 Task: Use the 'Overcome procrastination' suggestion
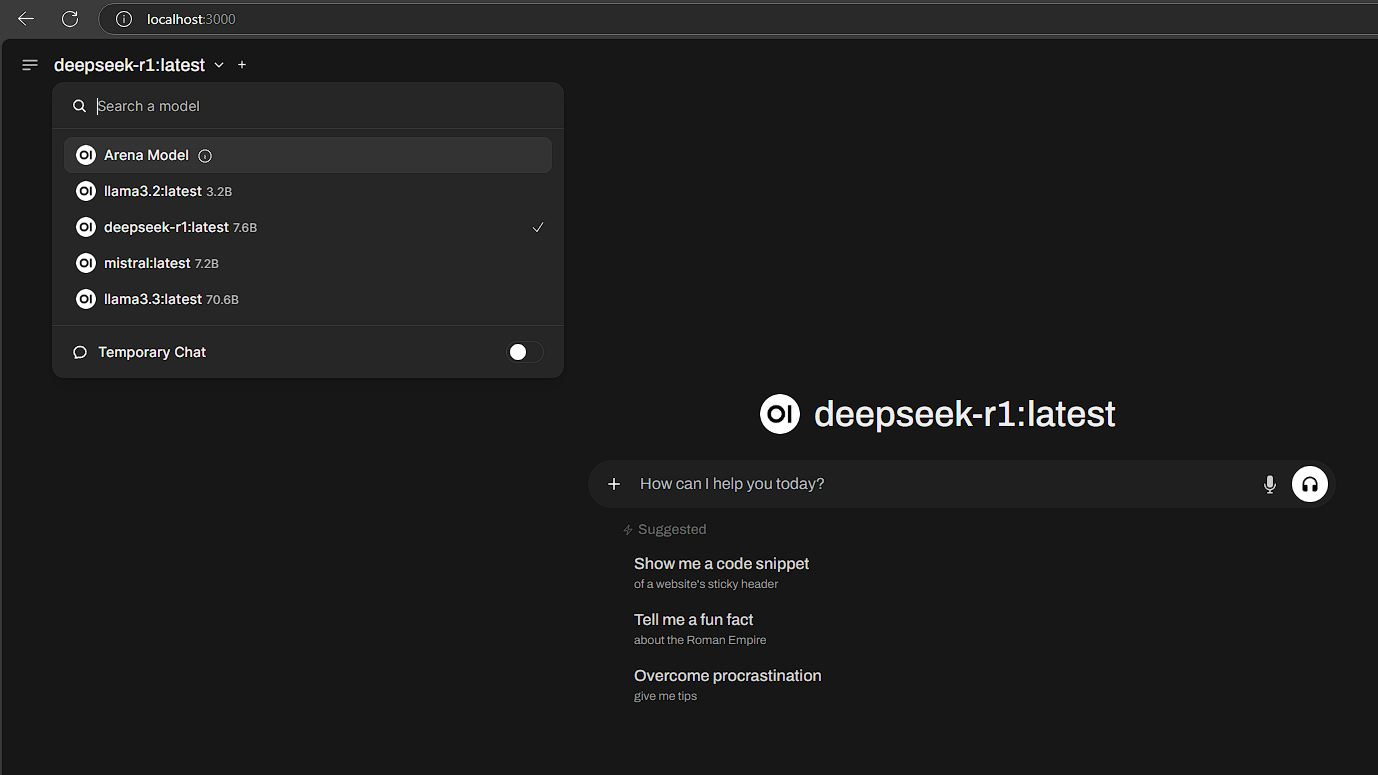pos(727,685)
